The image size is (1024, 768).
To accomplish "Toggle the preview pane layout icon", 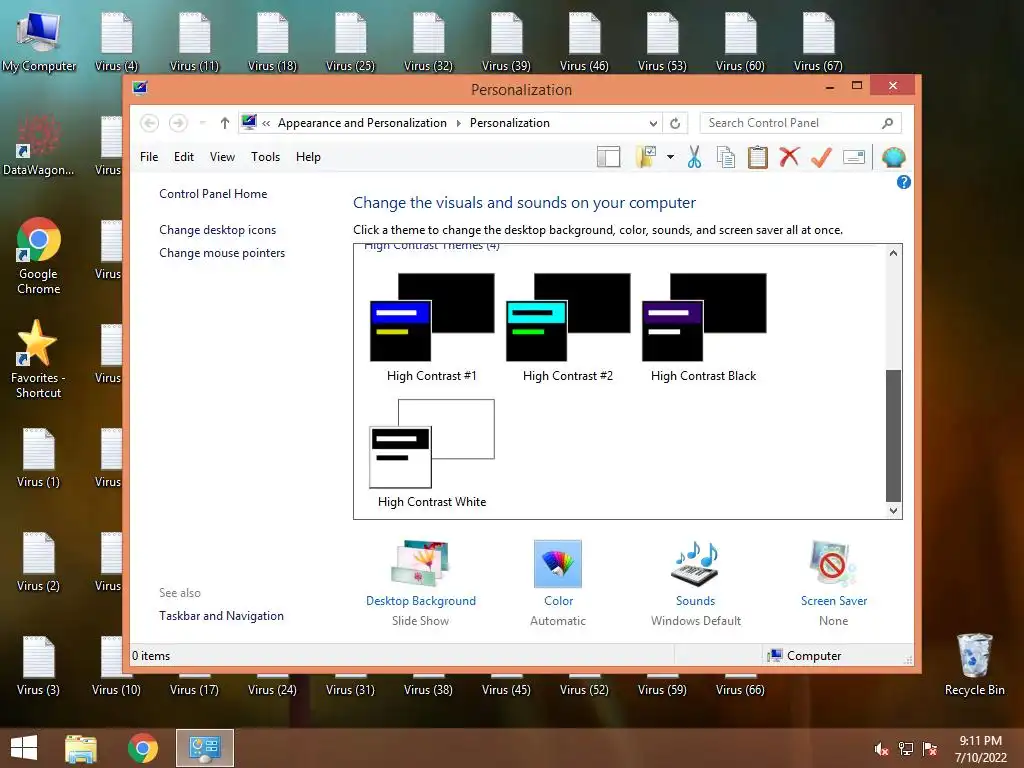I will point(609,157).
